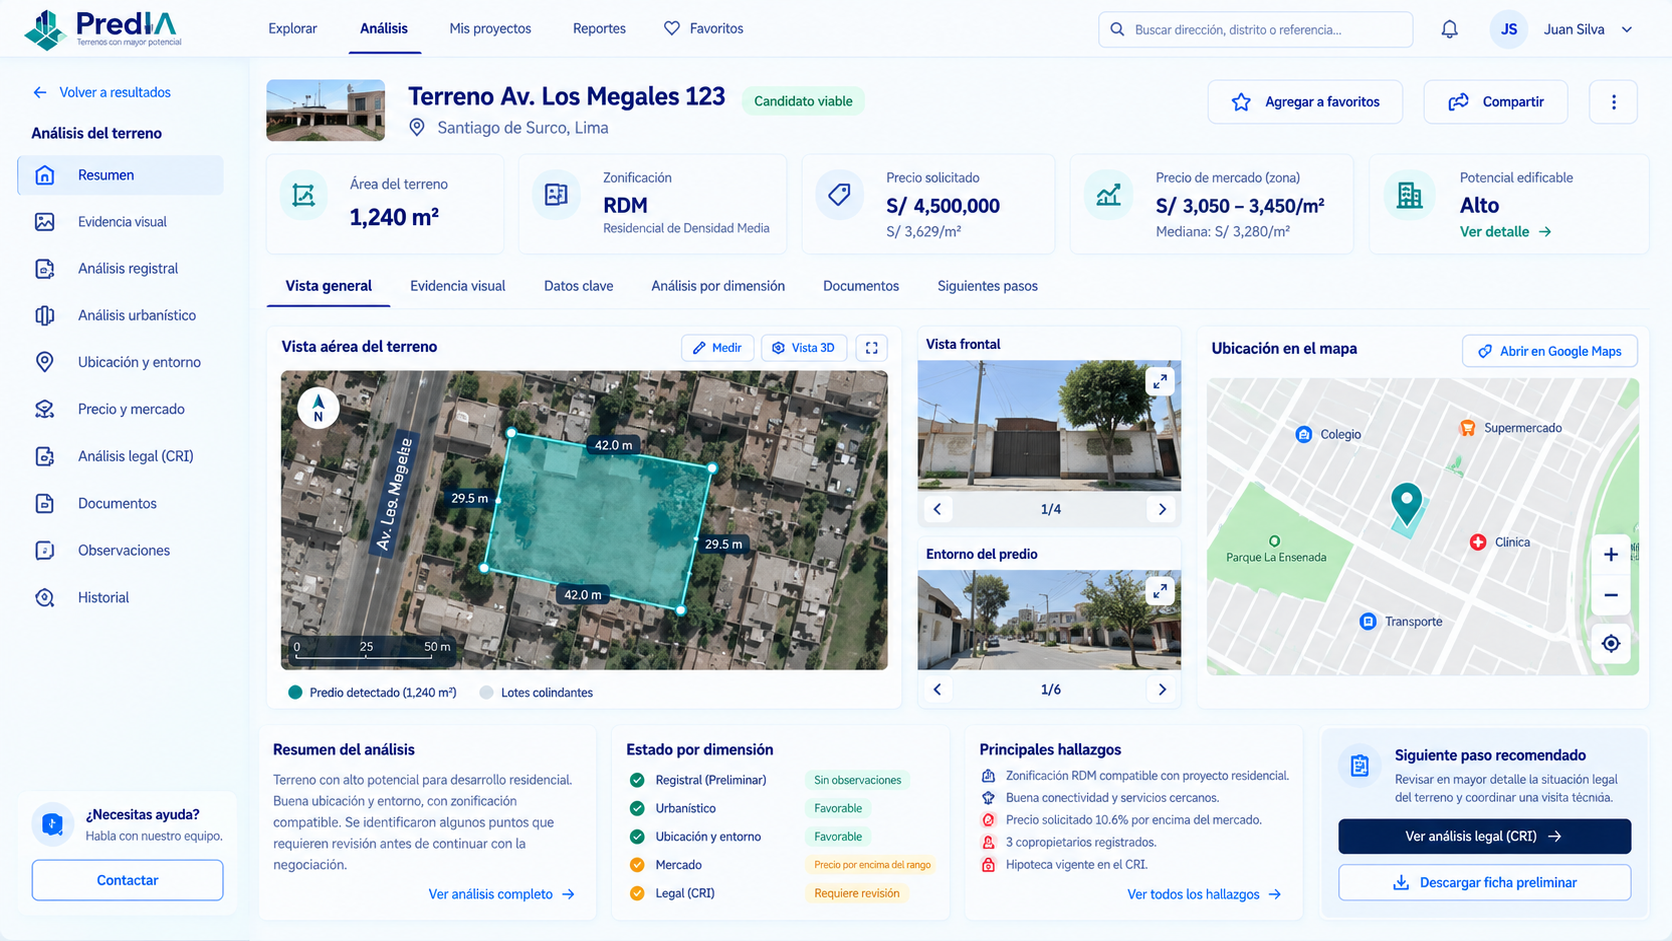
Task: Open the three-dot more options menu
Action: tap(1613, 102)
